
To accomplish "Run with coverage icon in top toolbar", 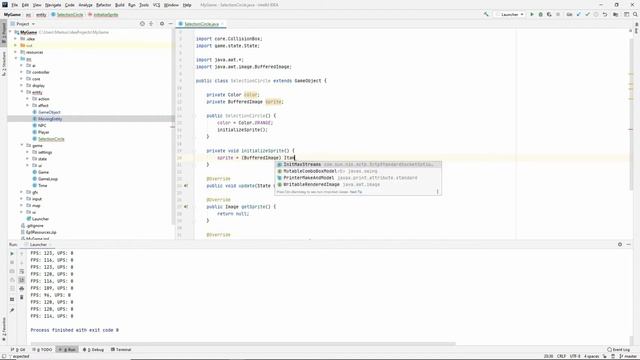I will (549, 14).
